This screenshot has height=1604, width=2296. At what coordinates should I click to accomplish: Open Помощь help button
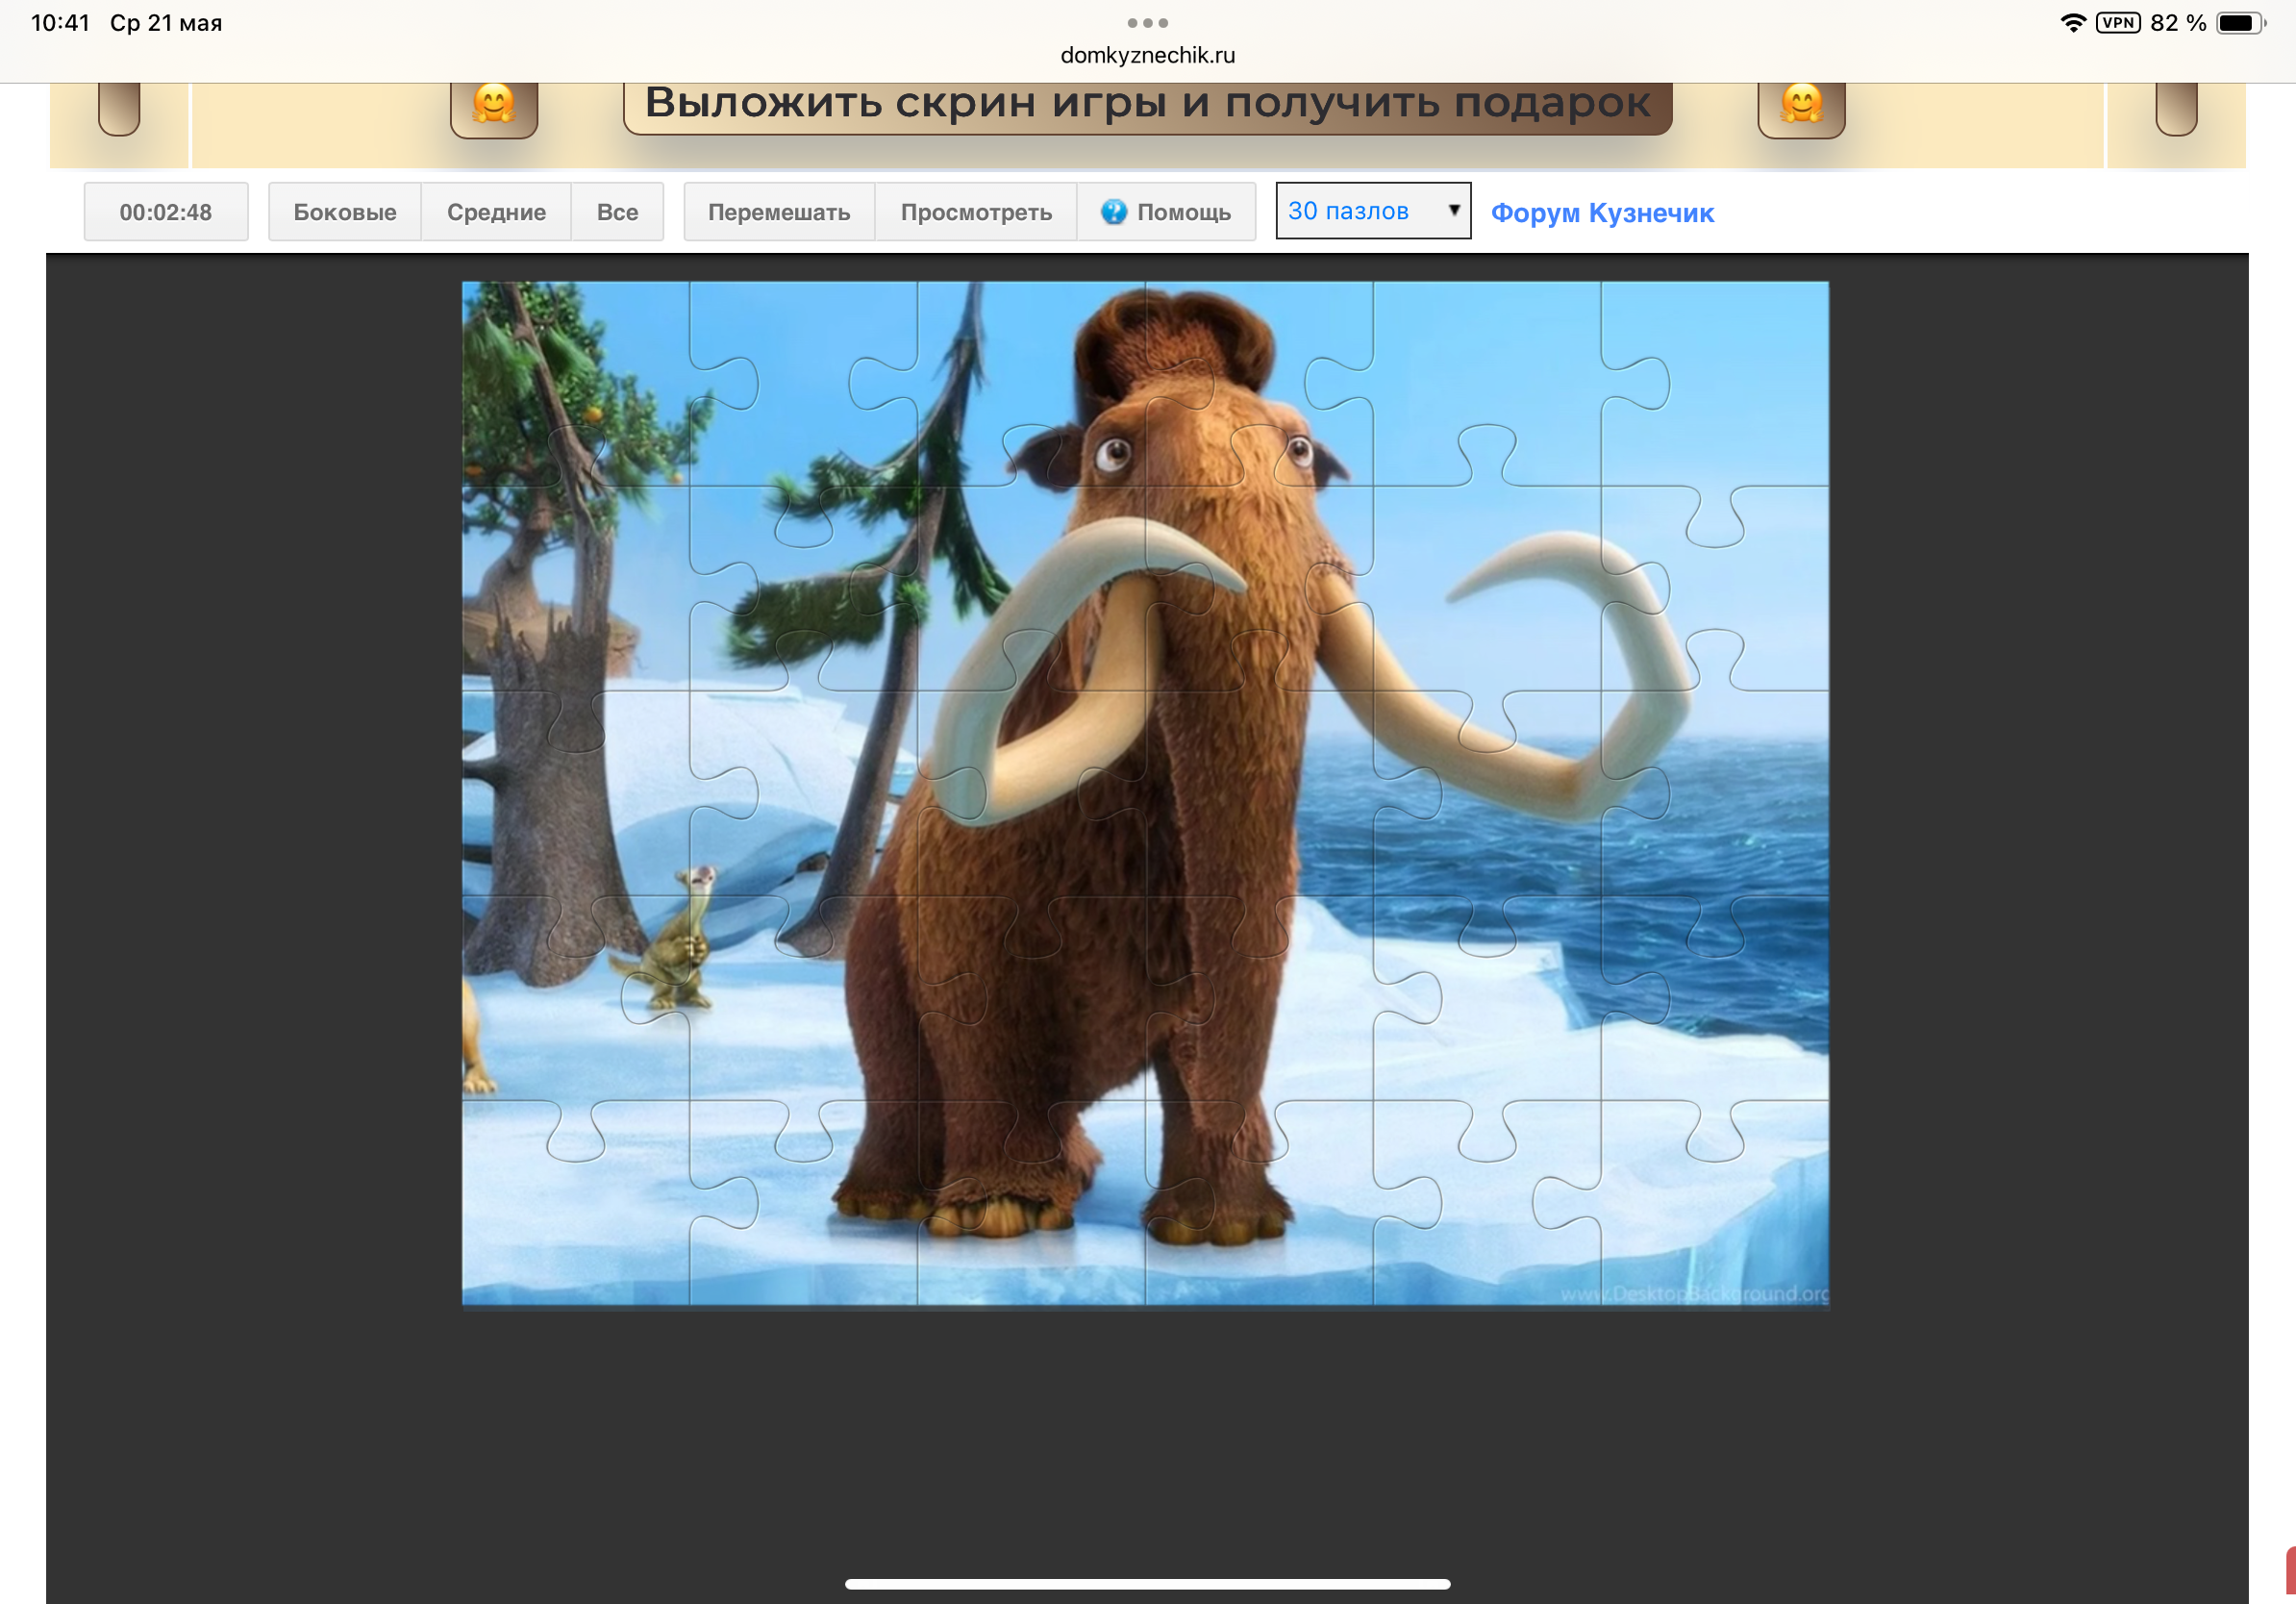(x=1167, y=212)
